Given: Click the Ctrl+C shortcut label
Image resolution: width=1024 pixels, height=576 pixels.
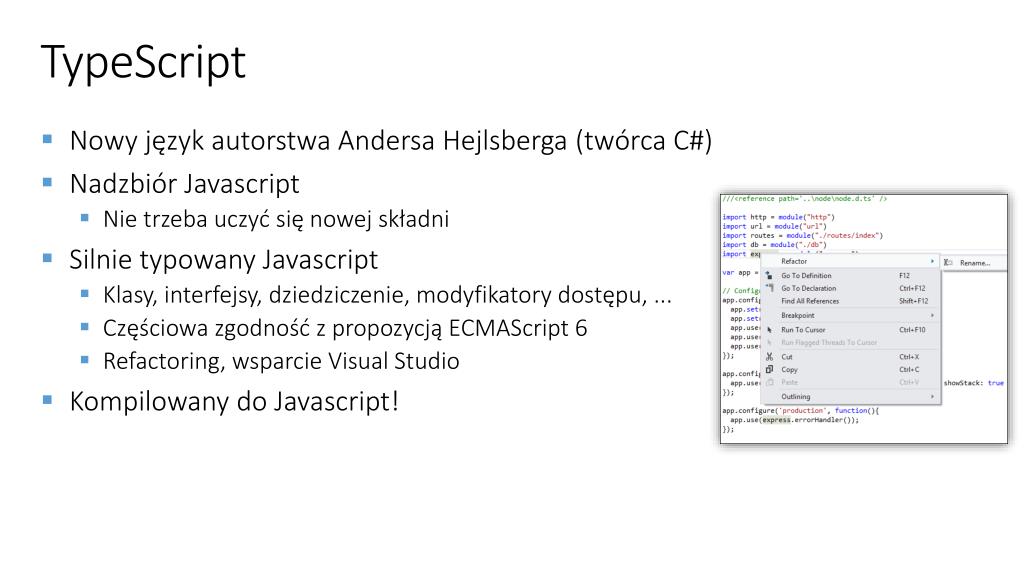Looking at the screenshot, I should [909, 370].
